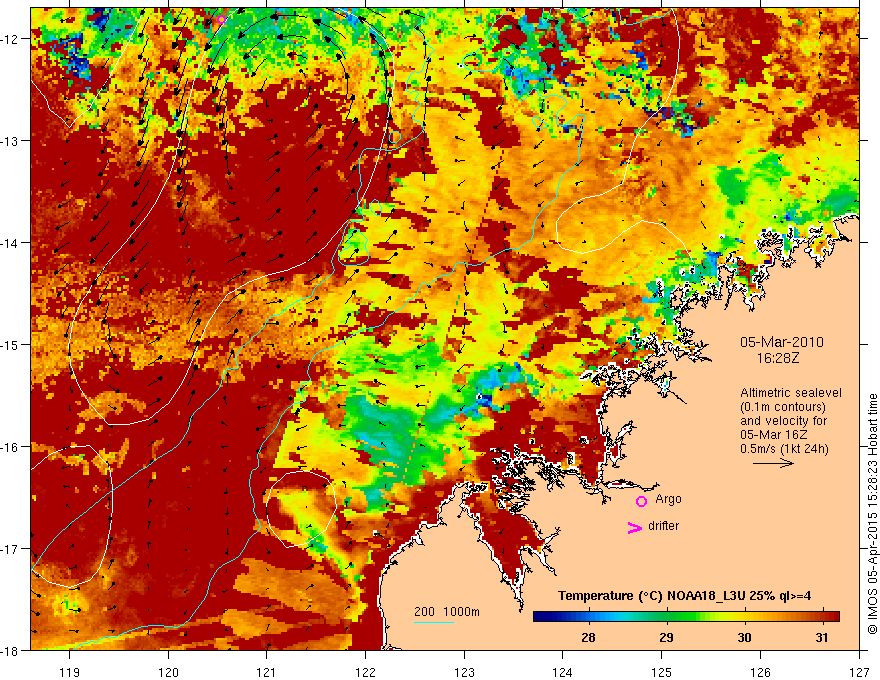Click the Argo float marker near 120.5 longitude
The image size is (880, 680).
pyautogui.click(x=221, y=20)
